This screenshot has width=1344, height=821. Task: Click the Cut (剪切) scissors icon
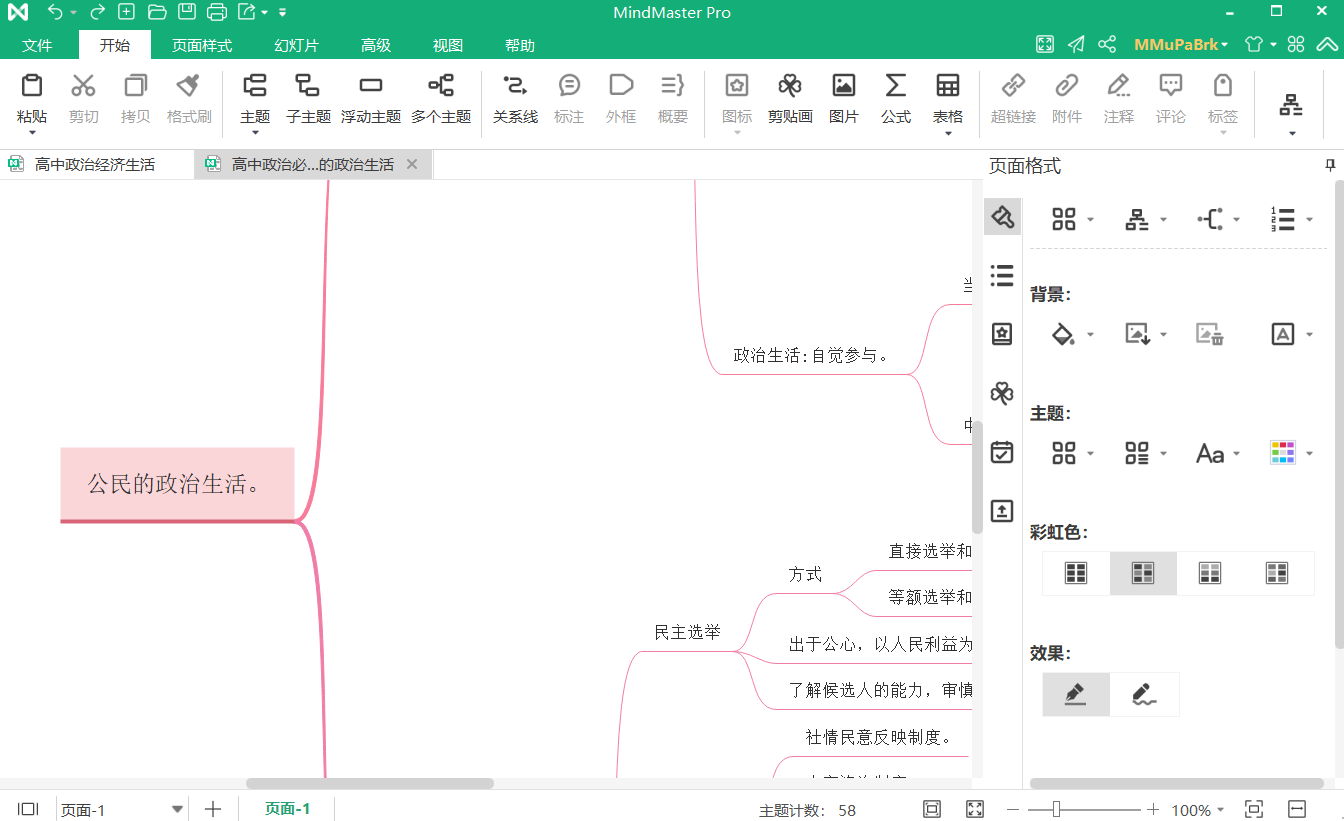click(84, 86)
